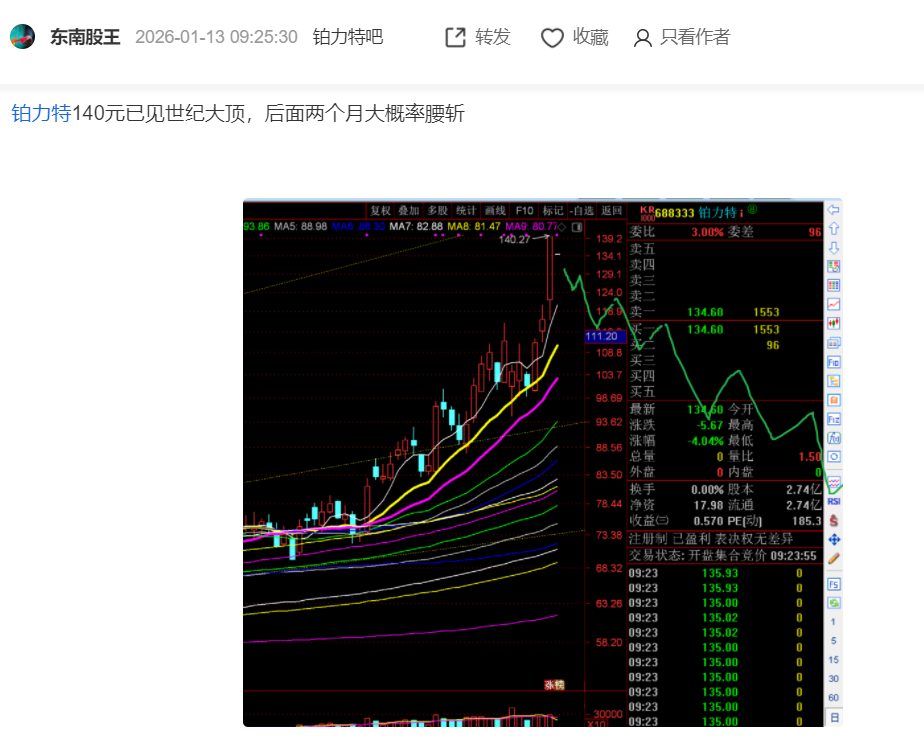Click the diamond icon beside MA9 value
This screenshot has width=924, height=740.
pyautogui.click(x=562, y=227)
